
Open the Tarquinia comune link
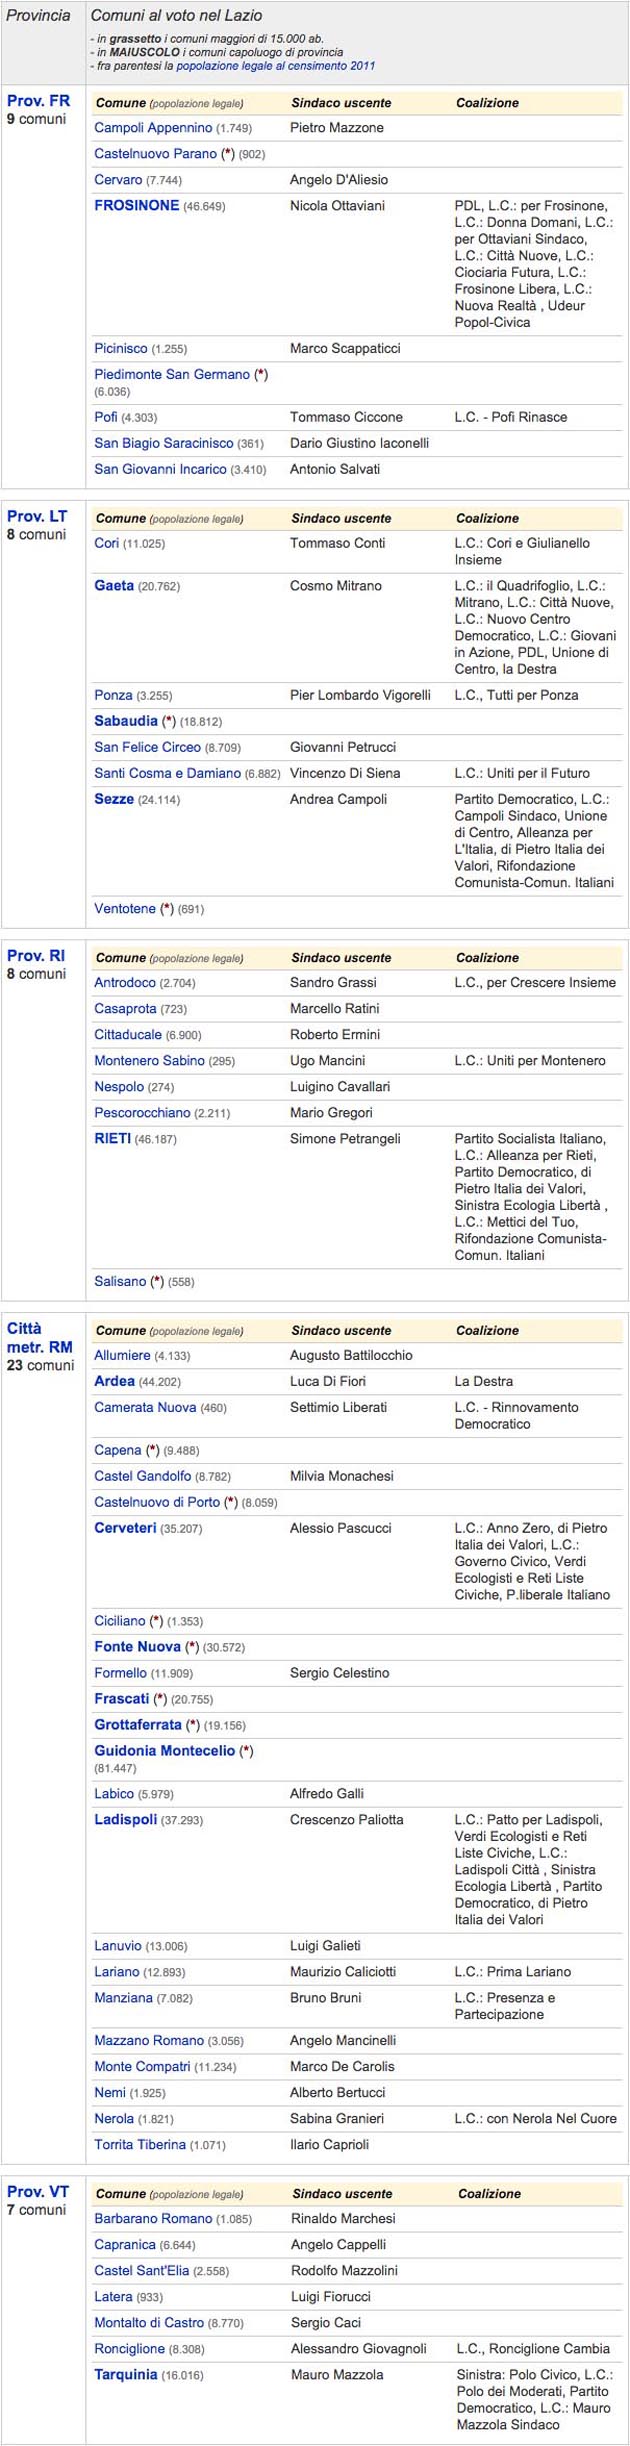click(125, 2375)
